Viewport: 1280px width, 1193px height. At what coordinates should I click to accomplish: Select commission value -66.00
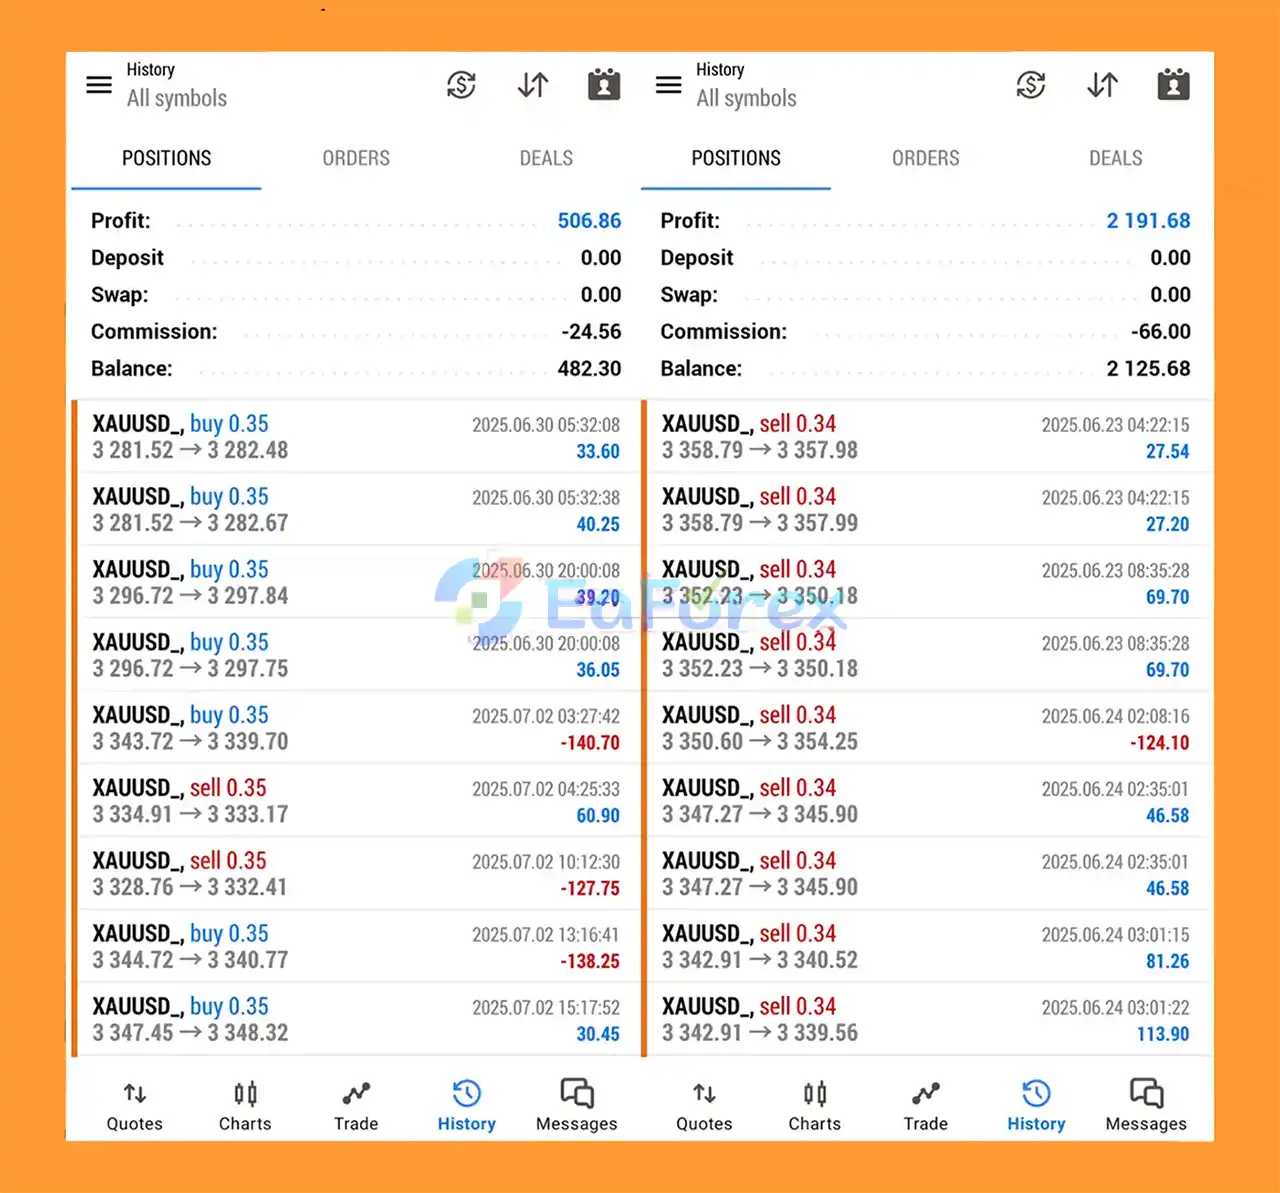[1161, 331]
